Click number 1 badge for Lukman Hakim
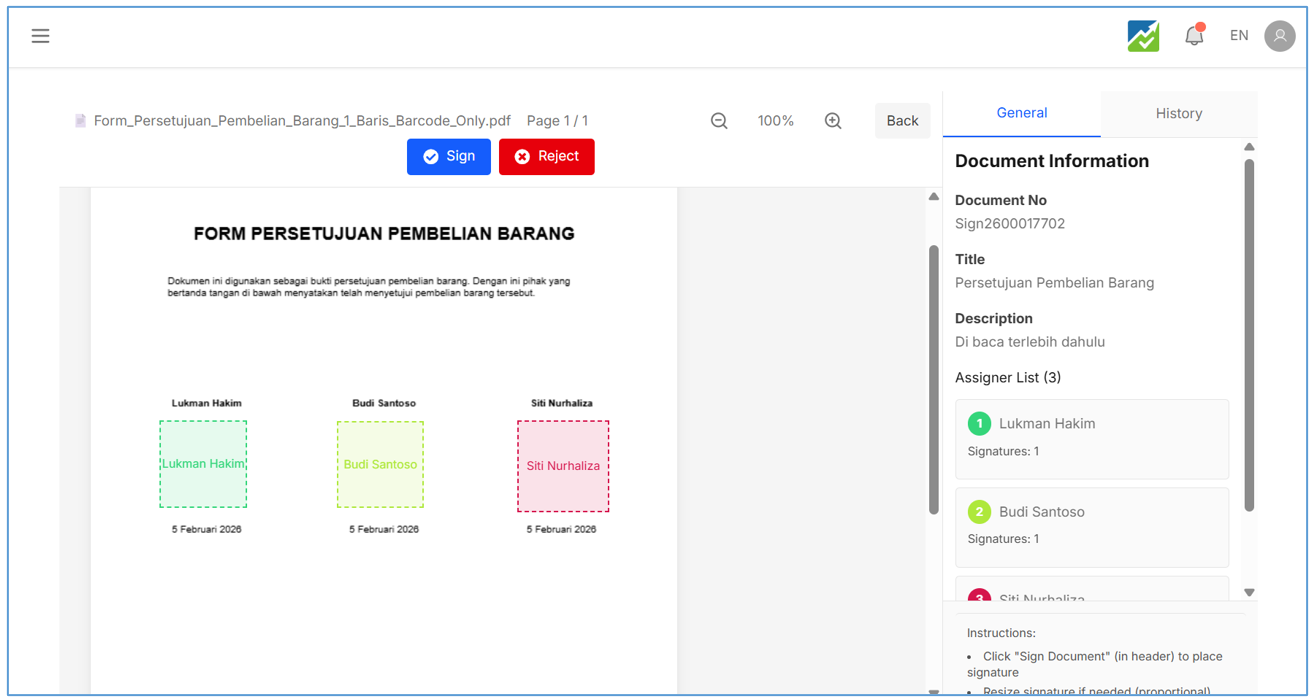The height and width of the screenshot is (700, 1315). click(x=979, y=424)
